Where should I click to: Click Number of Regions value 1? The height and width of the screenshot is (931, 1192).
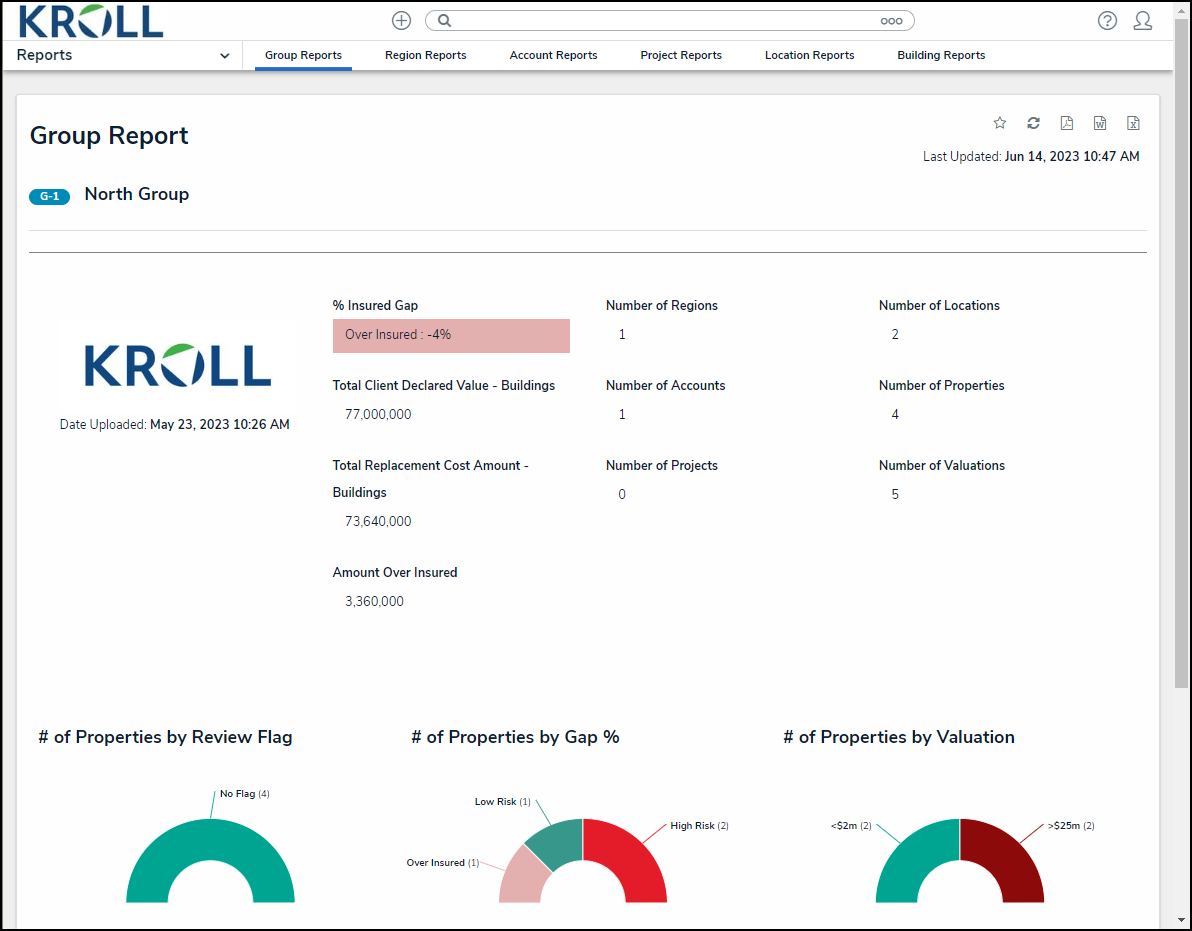[622, 334]
